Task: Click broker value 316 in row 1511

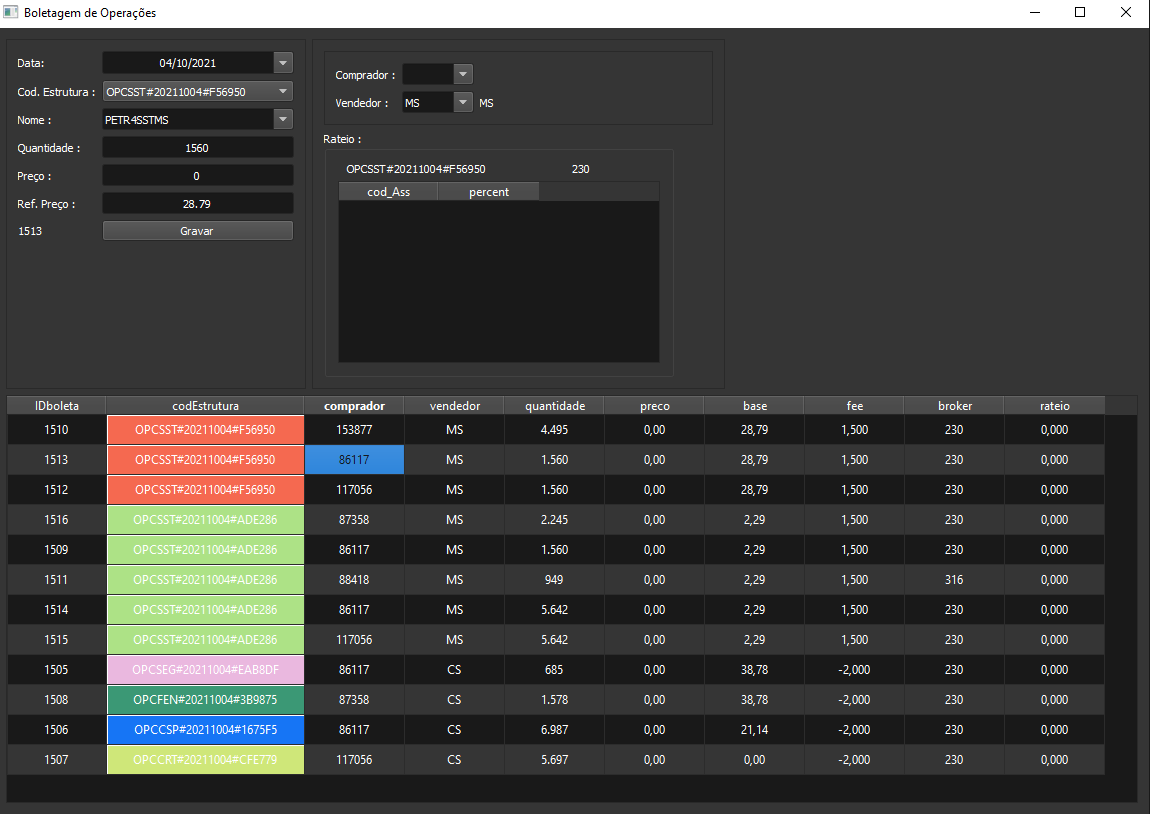Action: (x=954, y=580)
